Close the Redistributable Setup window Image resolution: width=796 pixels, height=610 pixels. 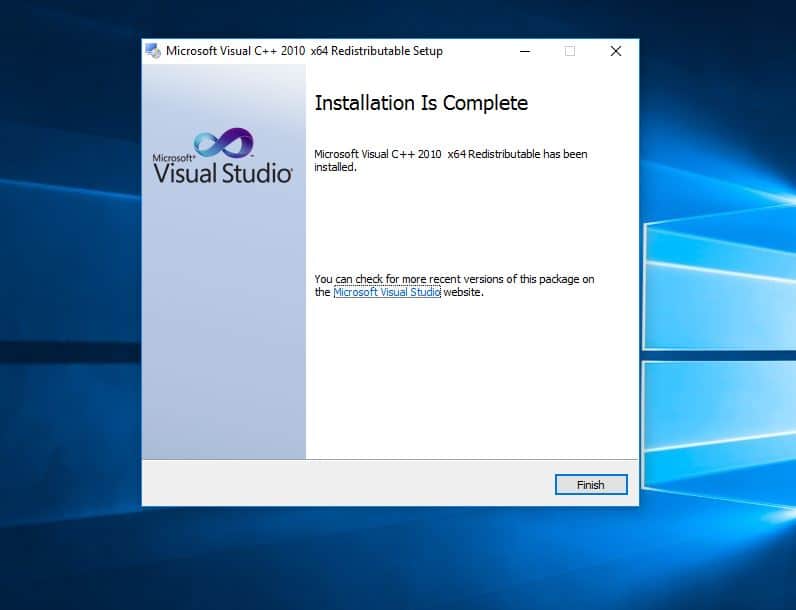point(616,51)
